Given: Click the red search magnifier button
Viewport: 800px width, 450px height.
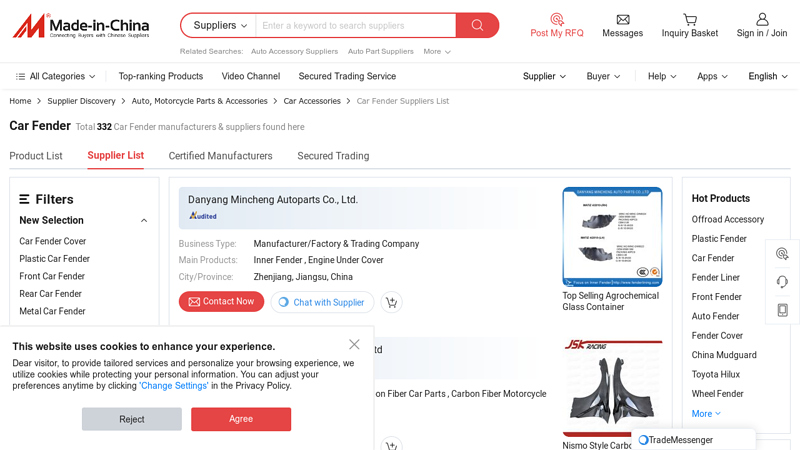Looking at the screenshot, I should tap(477, 26).
